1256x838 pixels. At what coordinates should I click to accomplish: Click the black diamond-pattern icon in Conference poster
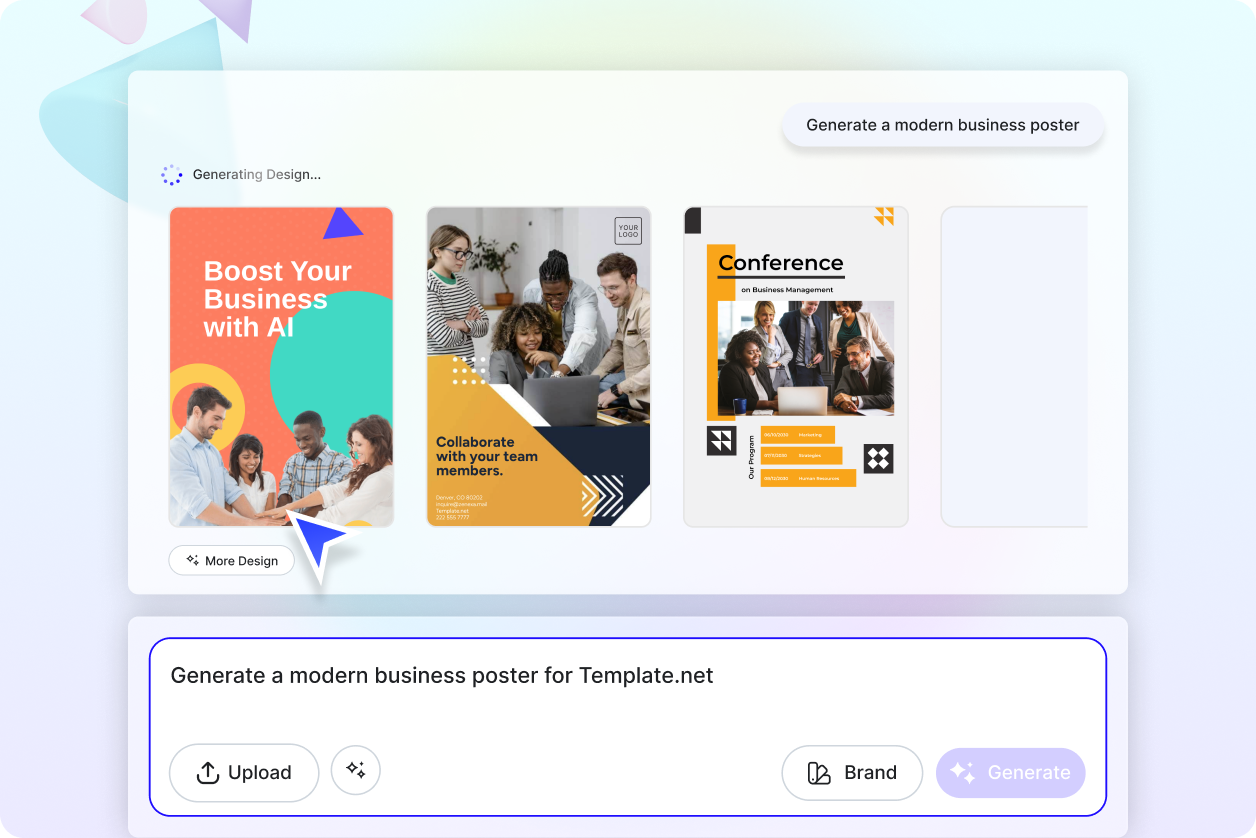point(878,459)
